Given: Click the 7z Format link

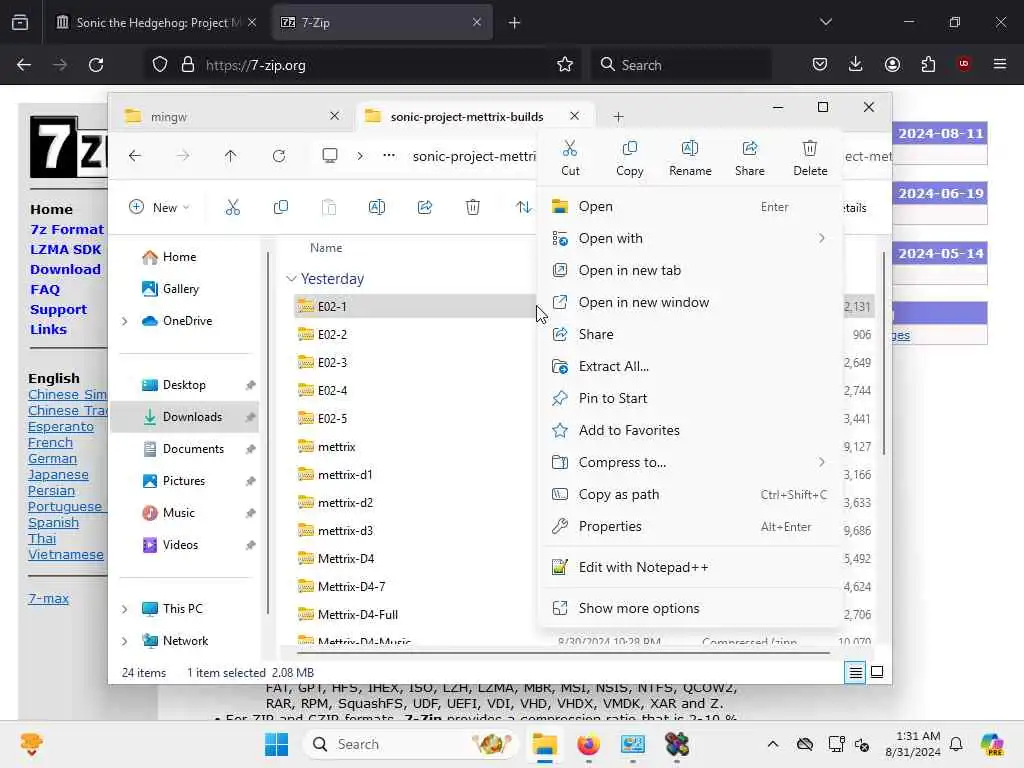Looking at the screenshot, I should tap(67, 229).
